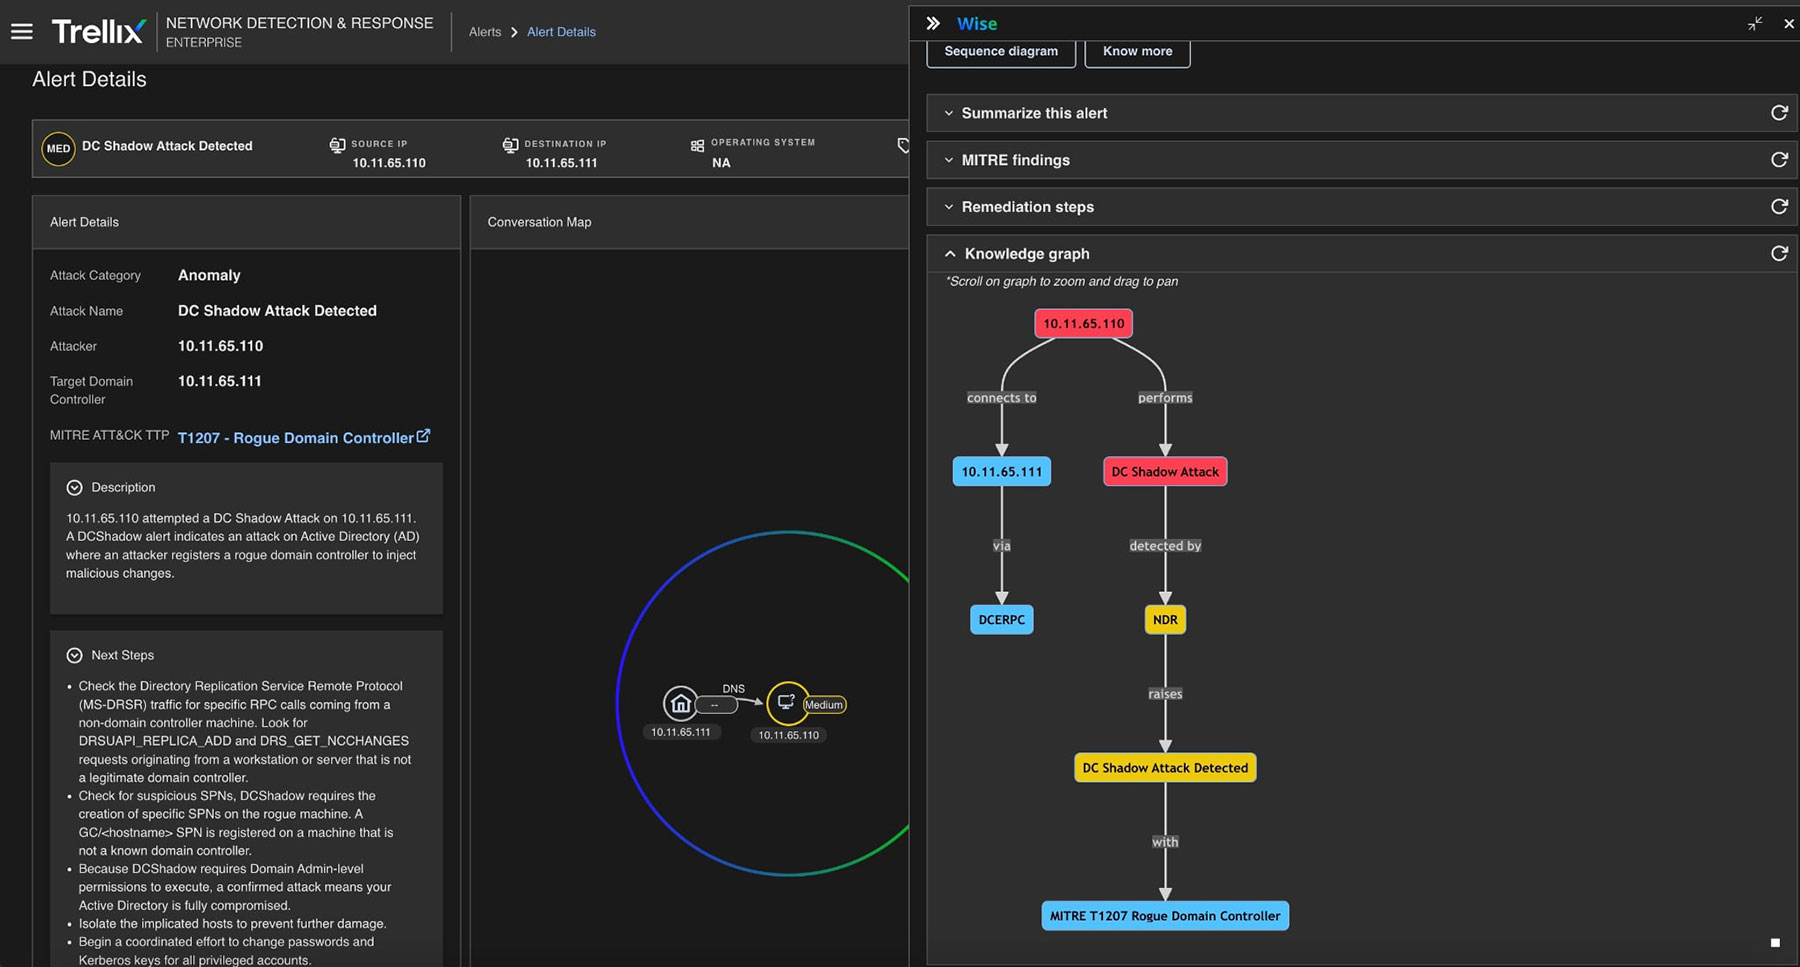Click the home icon node in Conversation Map
1800x967 pixels.
click(x=680, y=704)
